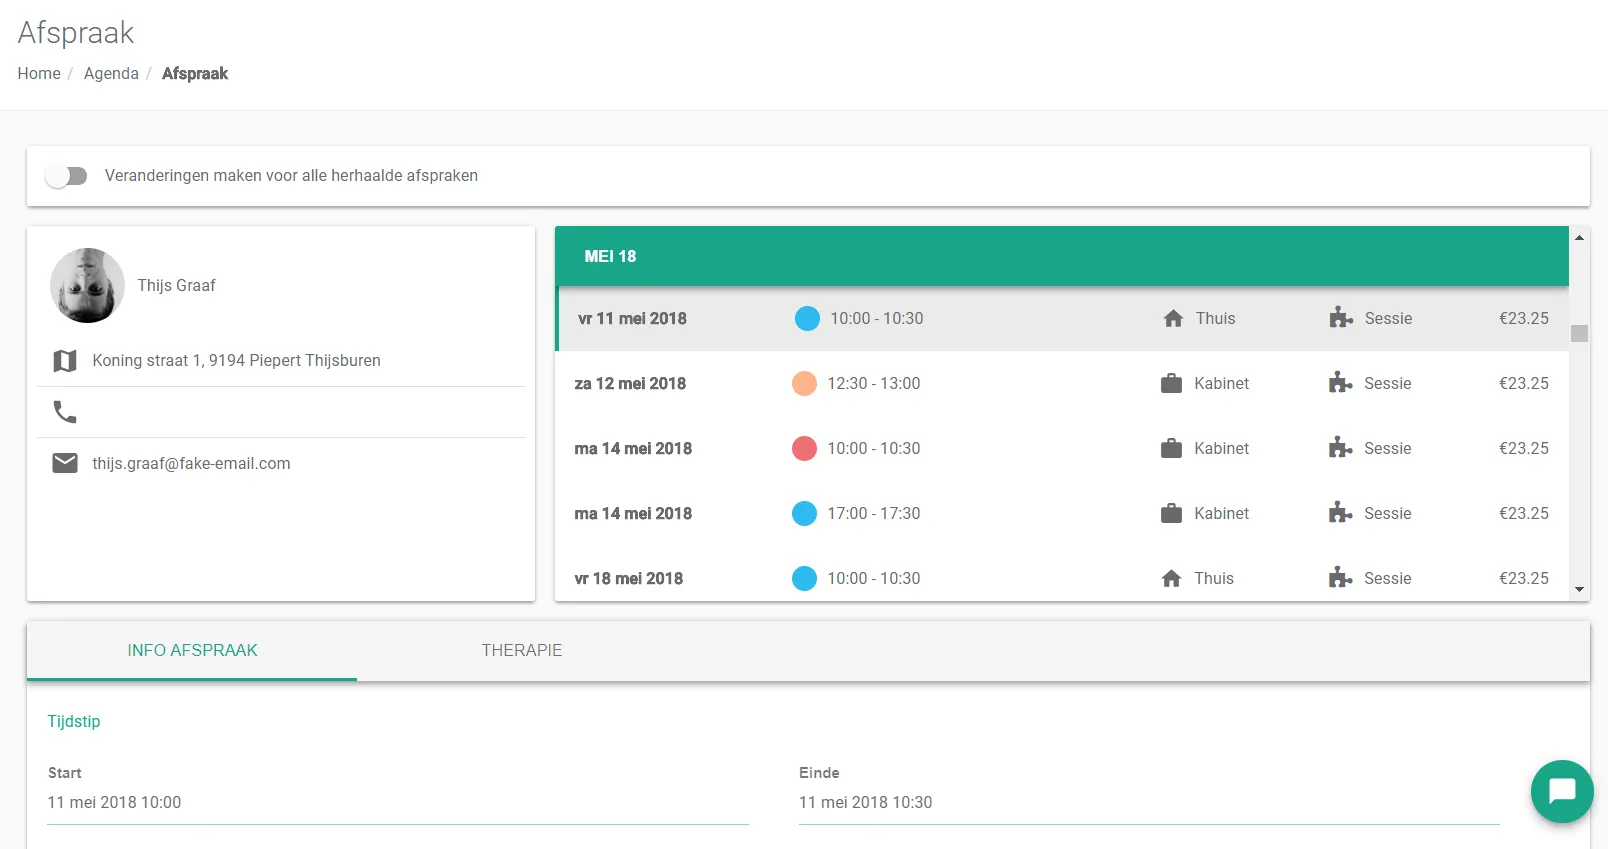The image size is (1608, 849).
Task: Click the puzzle icon in ma 14 mei 17:00 row
Action: click(x=1340, y=514)
